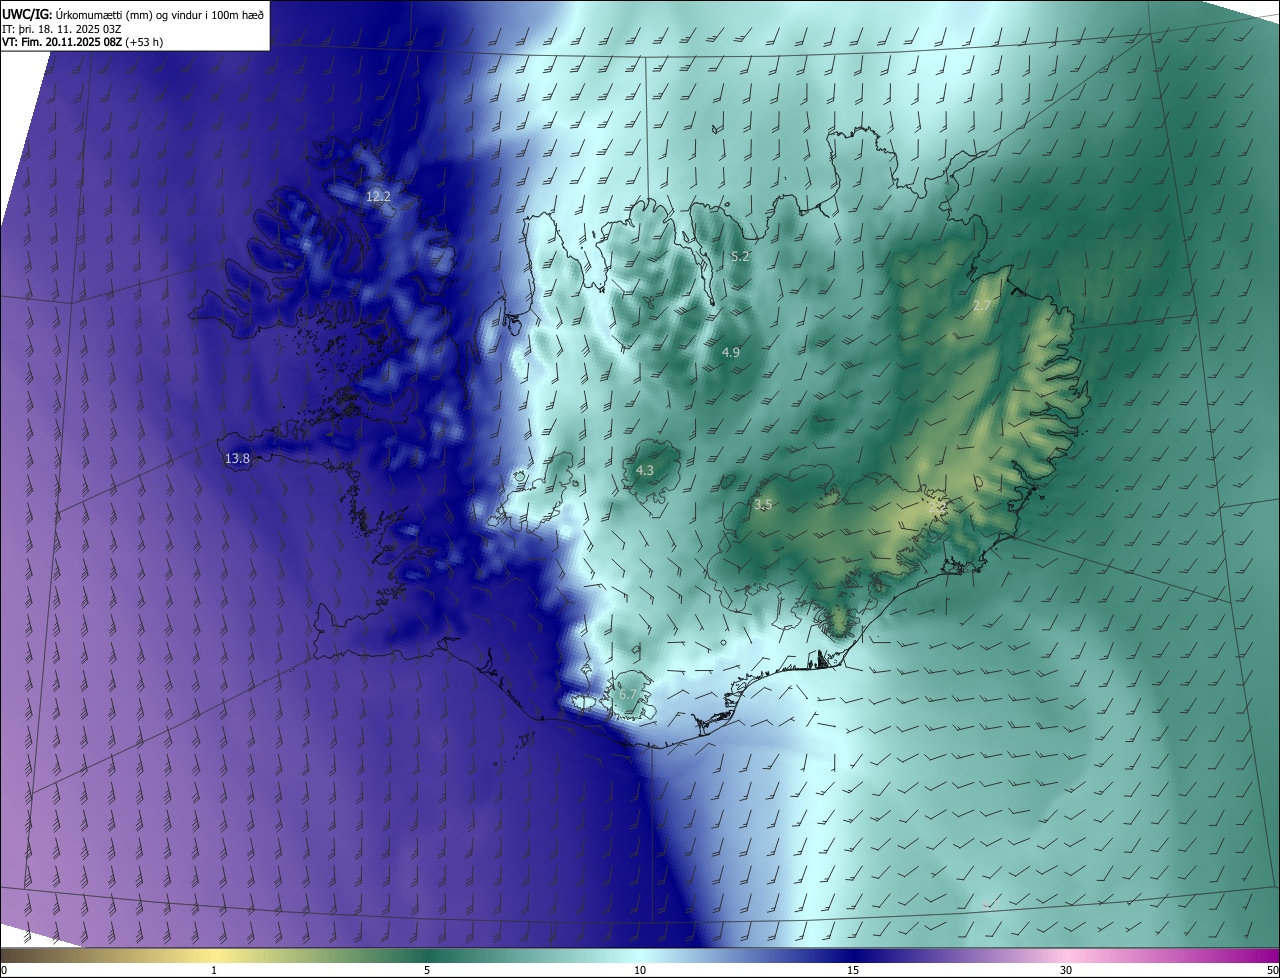
Task: Click the color scale tick label 0
Action: coord(4,970)
